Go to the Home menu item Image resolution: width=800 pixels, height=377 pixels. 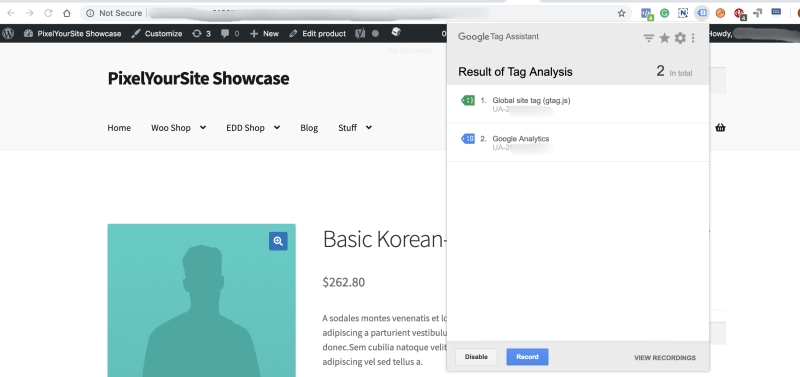pyautogui.click(x=119, y=128)
